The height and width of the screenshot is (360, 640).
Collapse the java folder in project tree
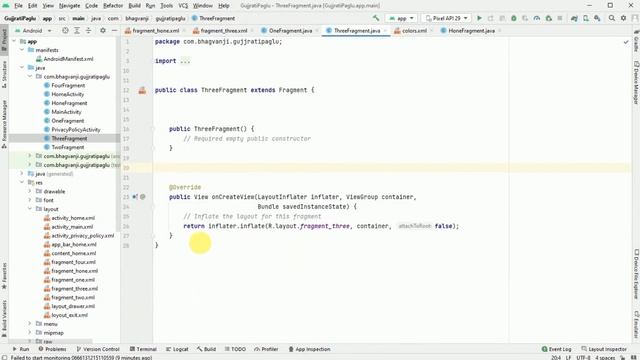click(x=22, y=67)
